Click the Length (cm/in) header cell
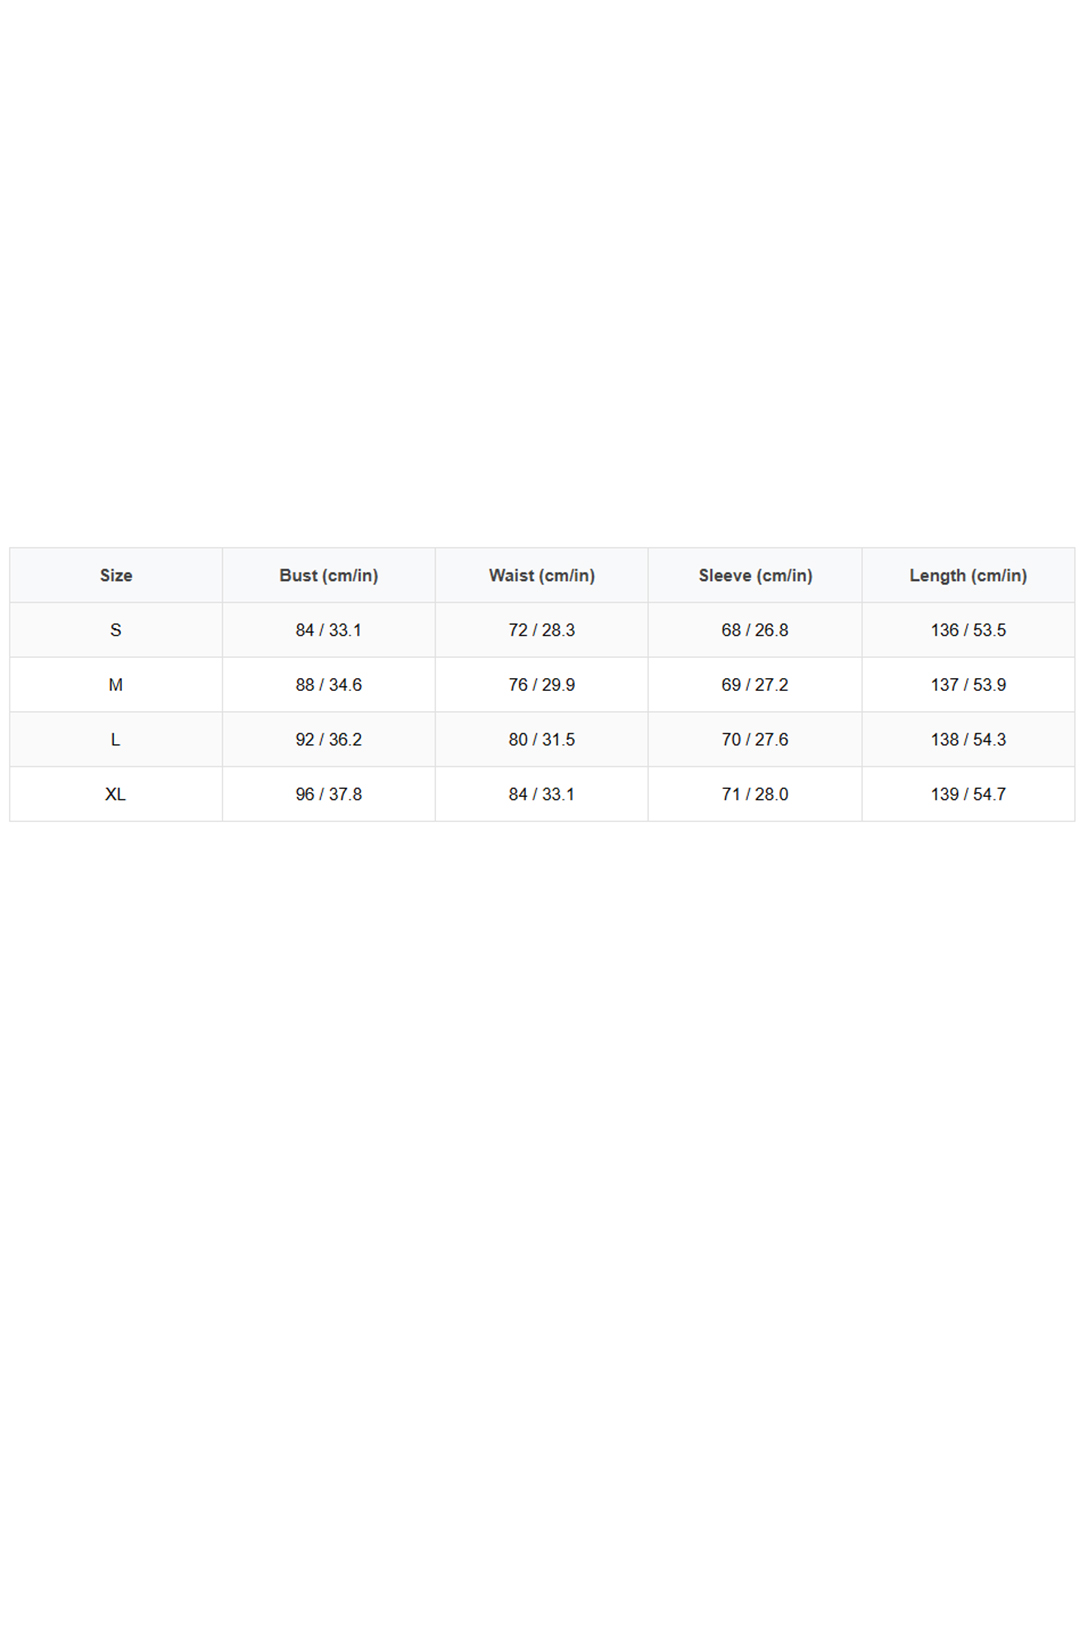 [x=968, y=575]
